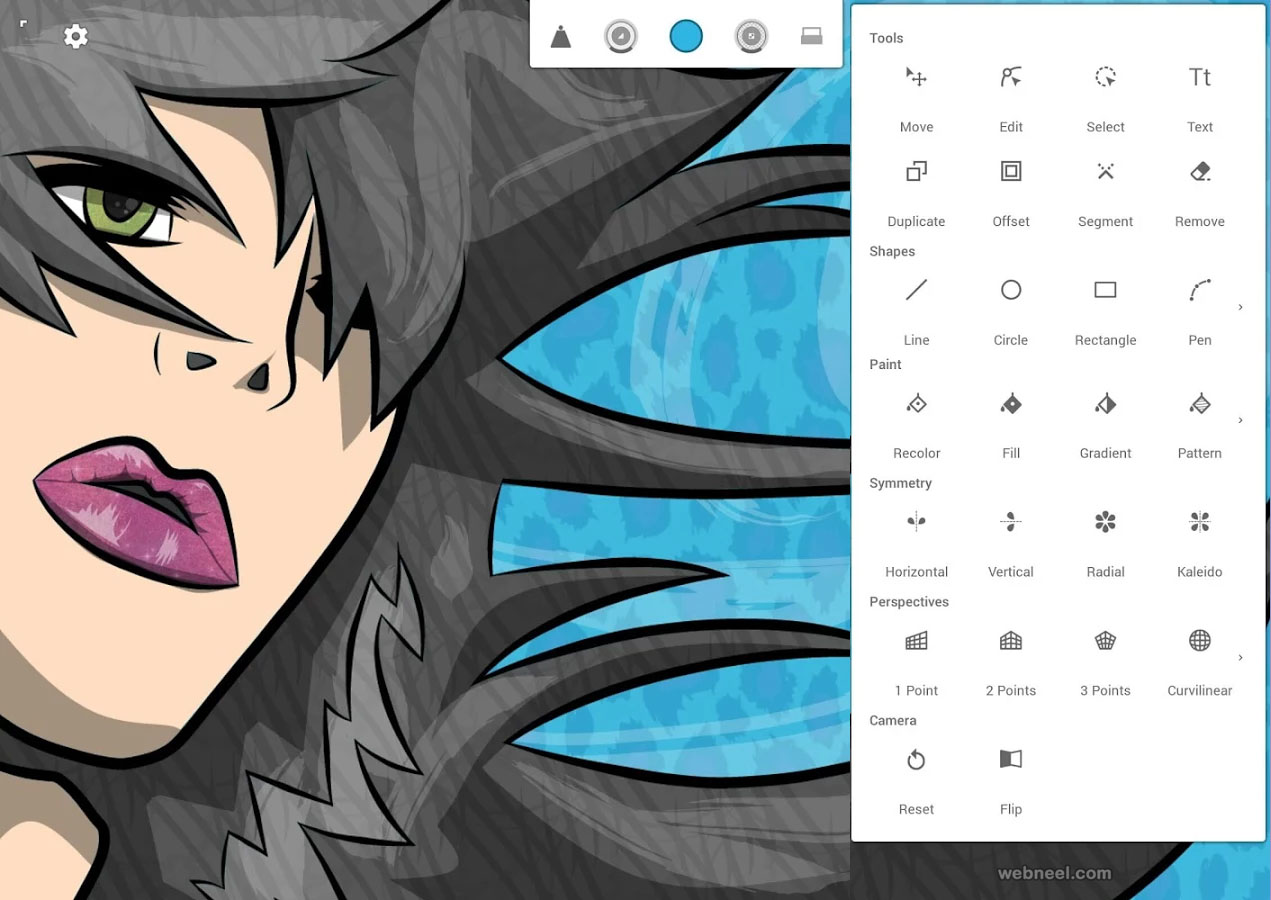Expand more shapes beside the Pen tool
Viewport: 1271px width, 900px height.
pyautogui.click(x=1240, y=307)
